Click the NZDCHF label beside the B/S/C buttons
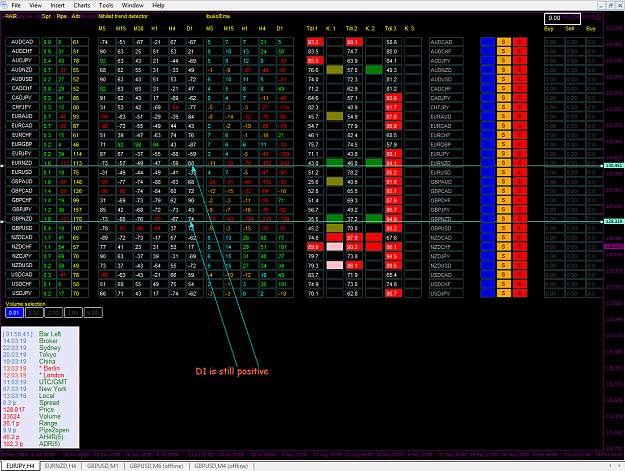 coord(446,247)
